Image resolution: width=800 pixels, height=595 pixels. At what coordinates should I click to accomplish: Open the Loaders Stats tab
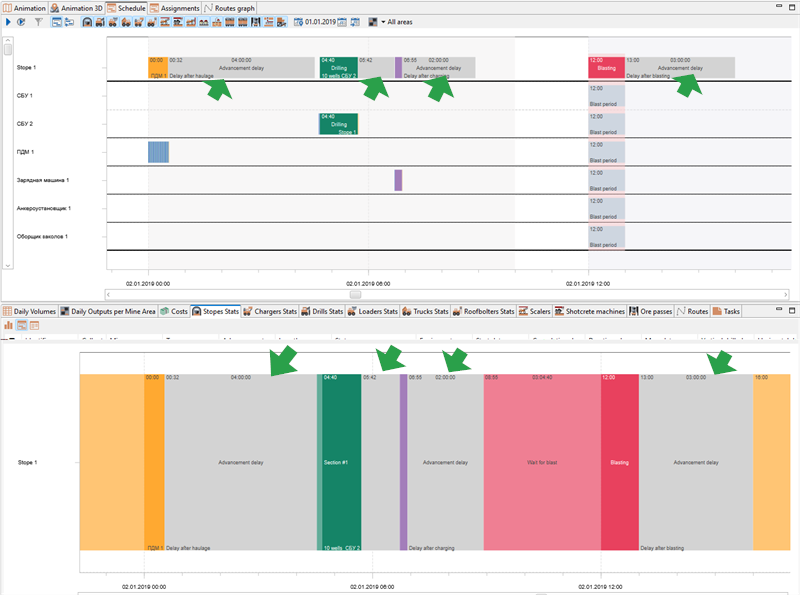(372, 311)
